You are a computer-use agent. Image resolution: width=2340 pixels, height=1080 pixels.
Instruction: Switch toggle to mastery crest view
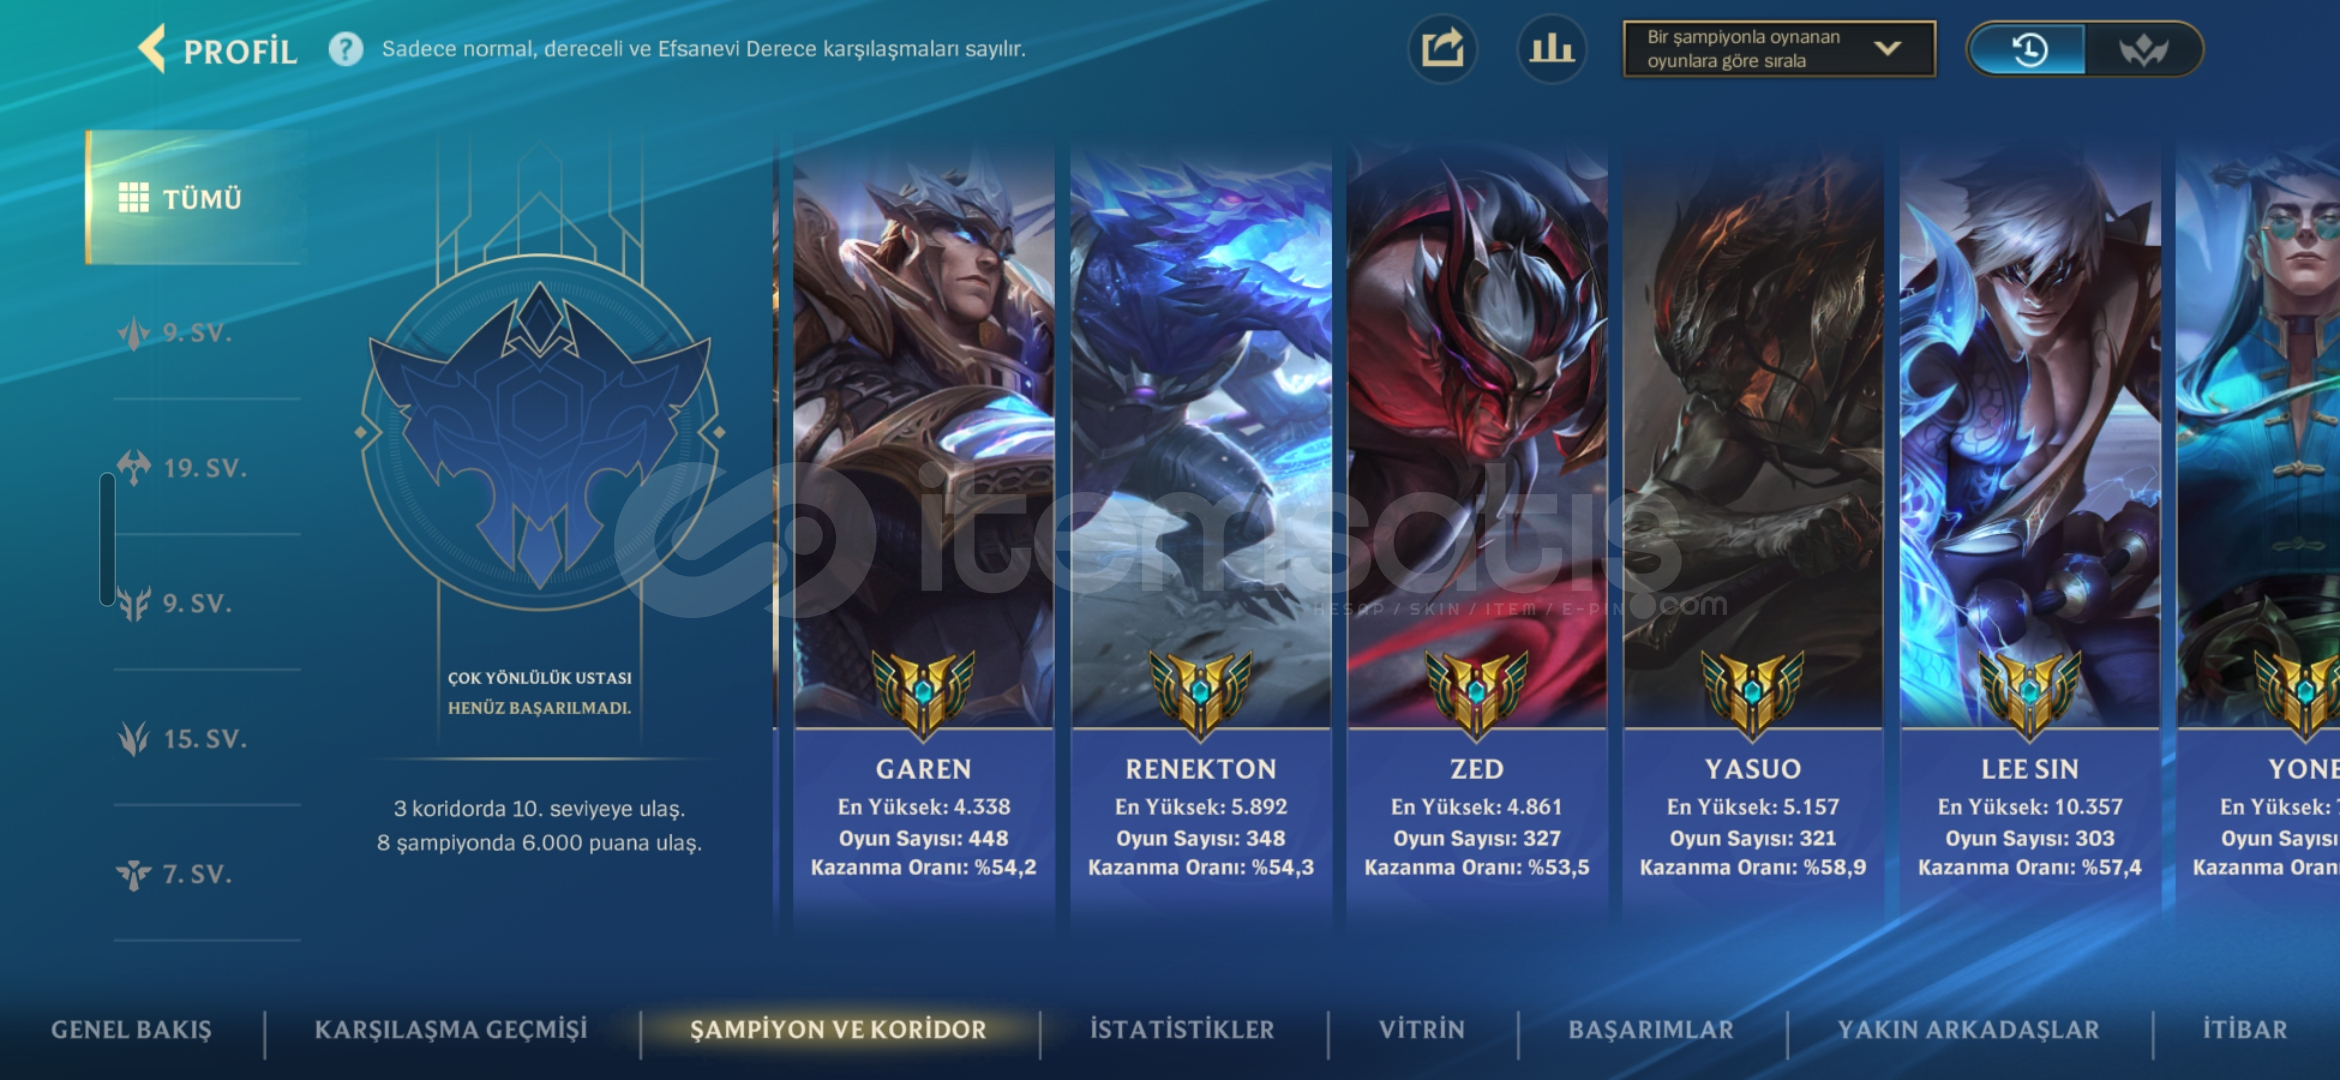2143,49
